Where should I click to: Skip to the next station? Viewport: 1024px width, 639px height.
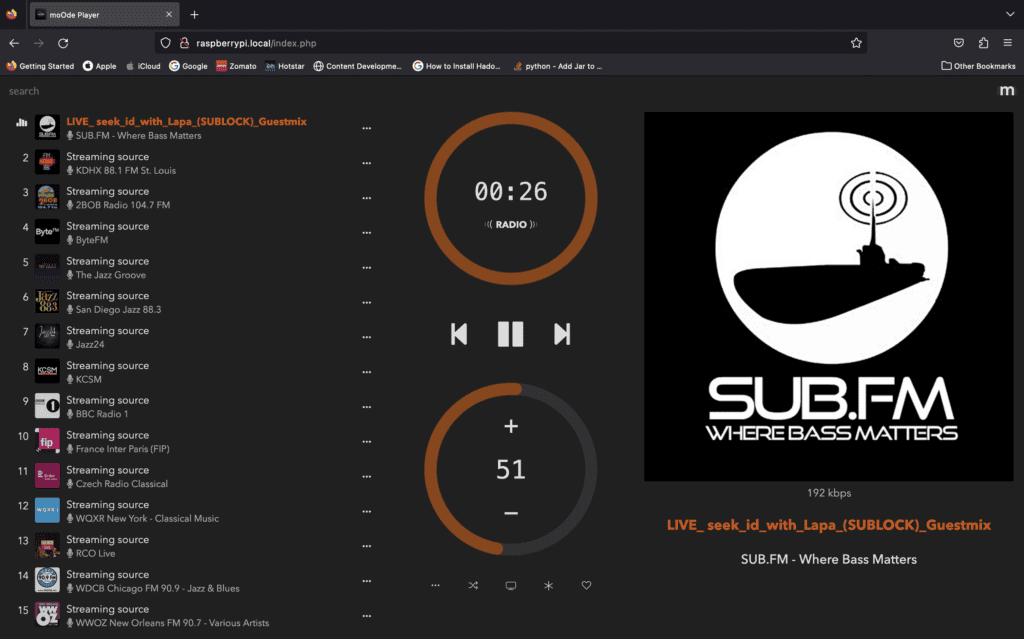pos(562,334)
